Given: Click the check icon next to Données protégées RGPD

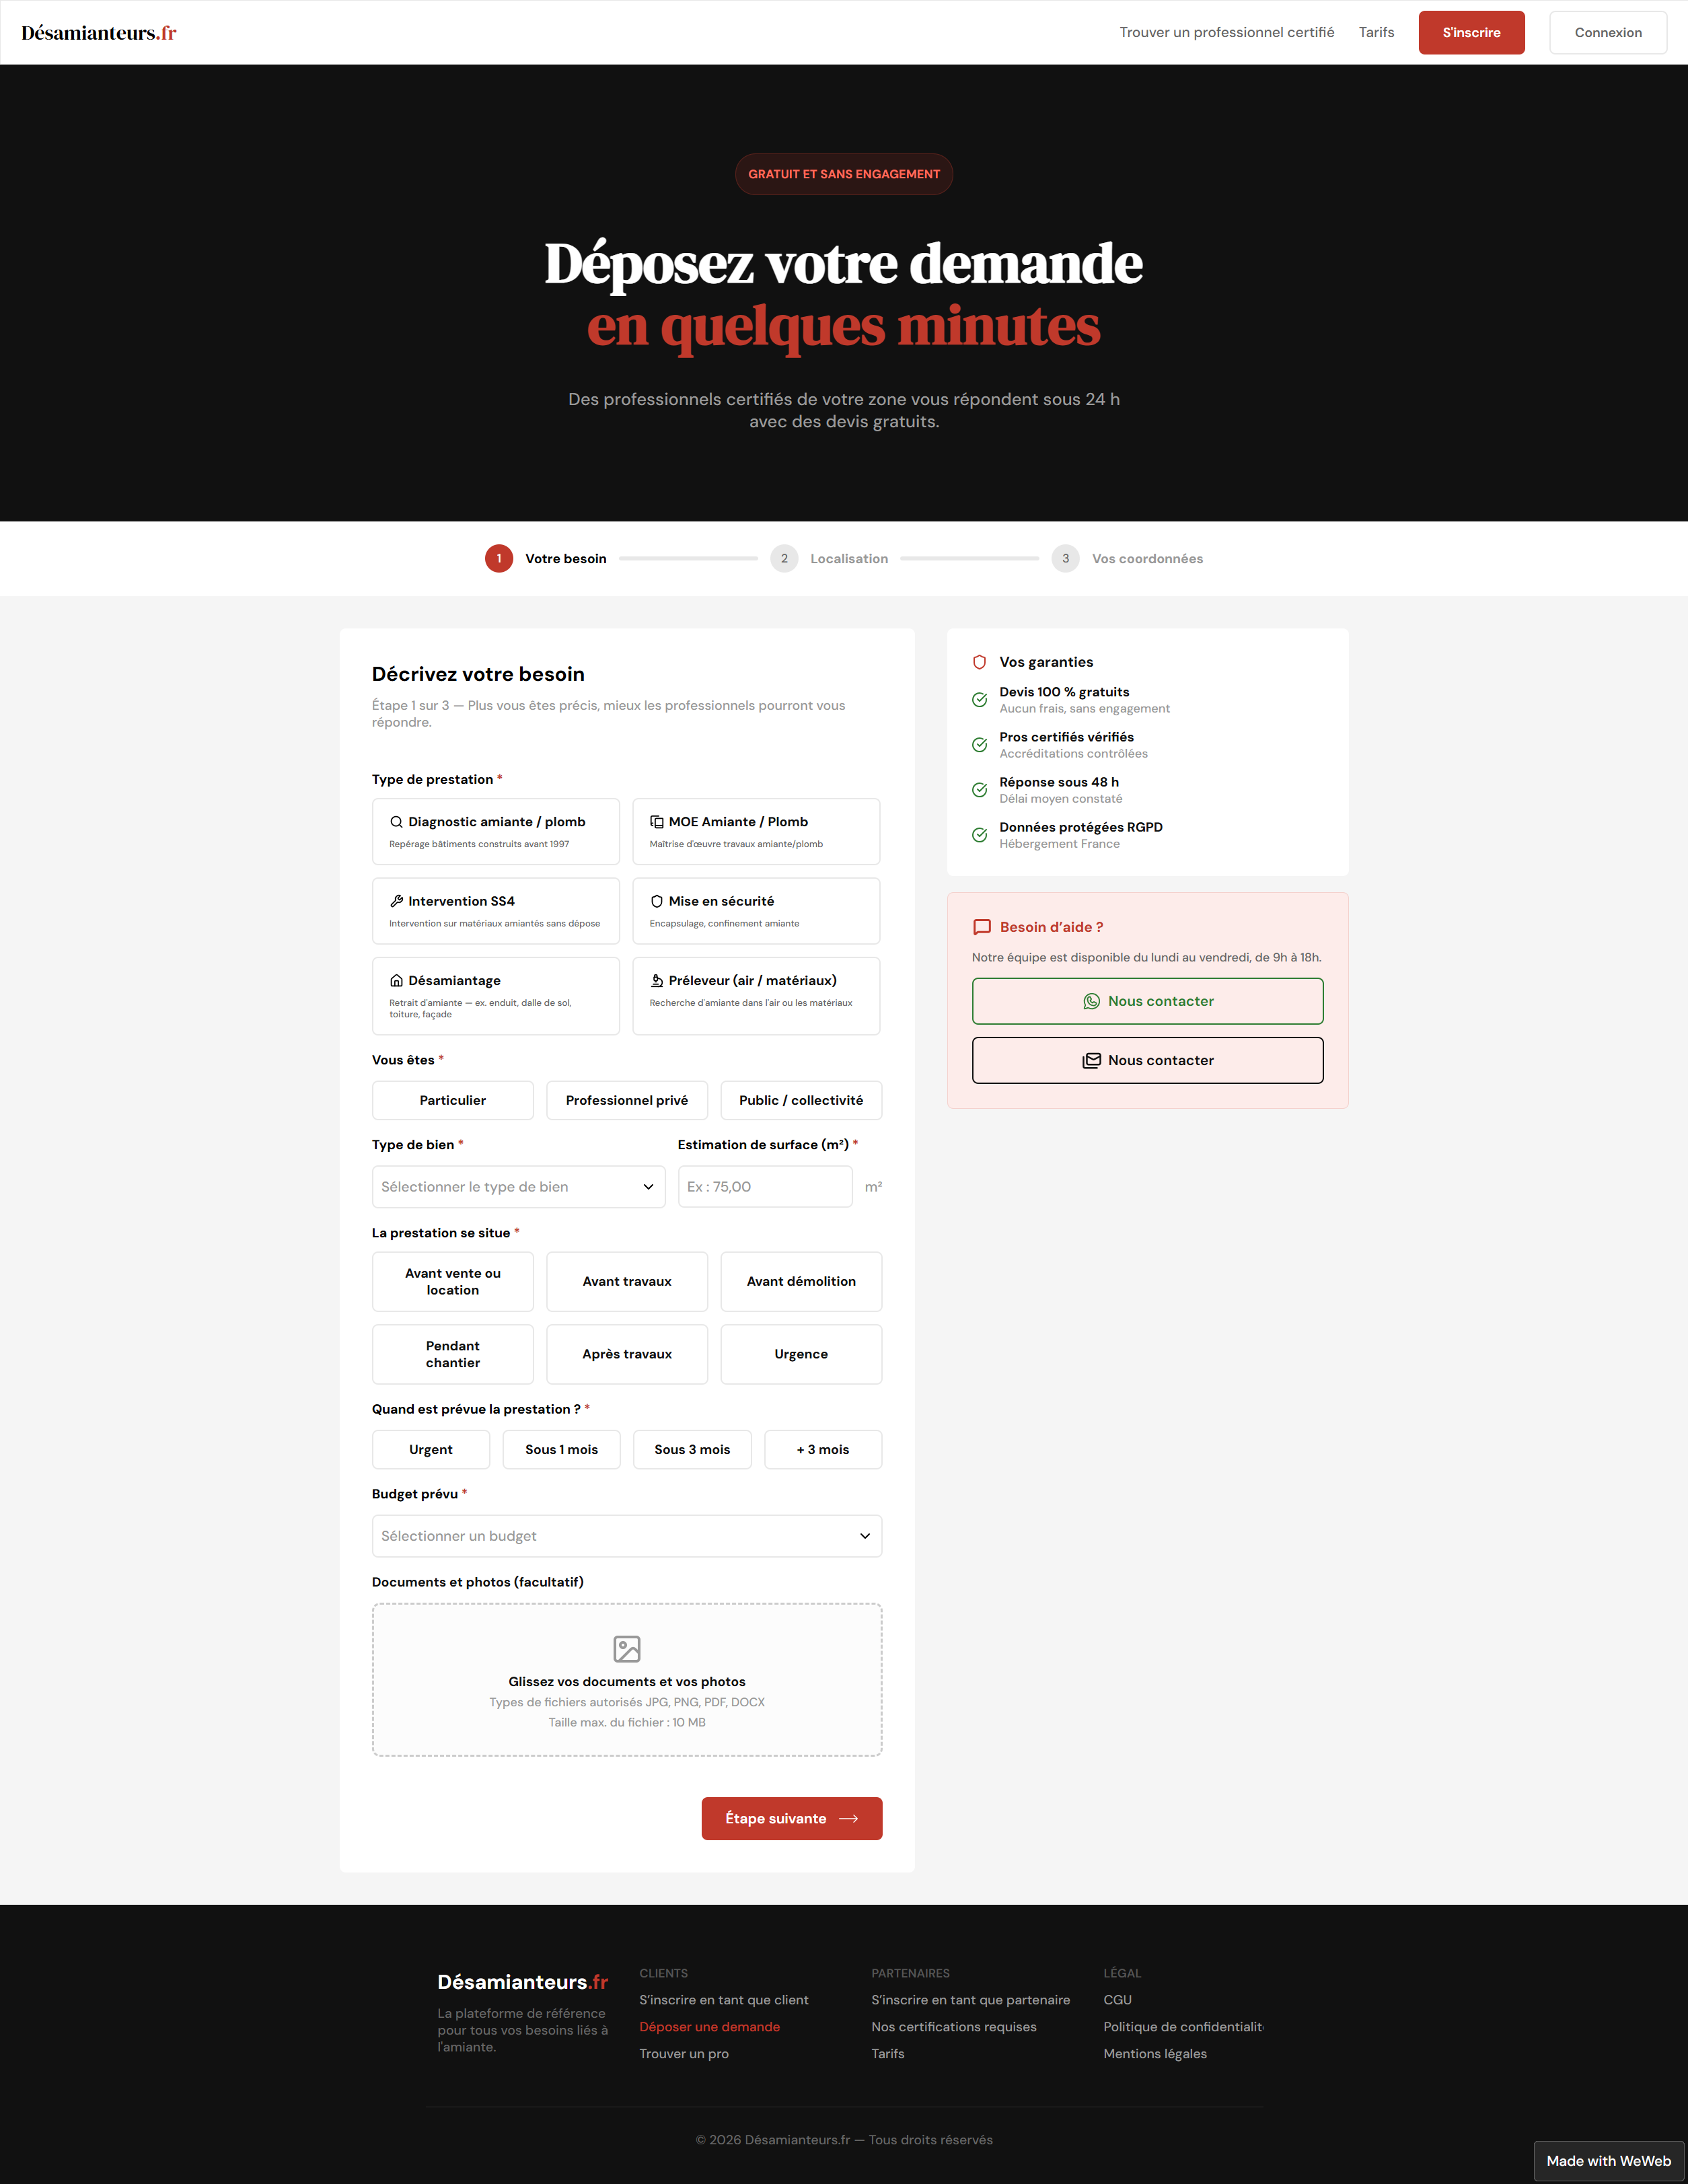Looking at the screenshot, I should click(x=980, y=835).
